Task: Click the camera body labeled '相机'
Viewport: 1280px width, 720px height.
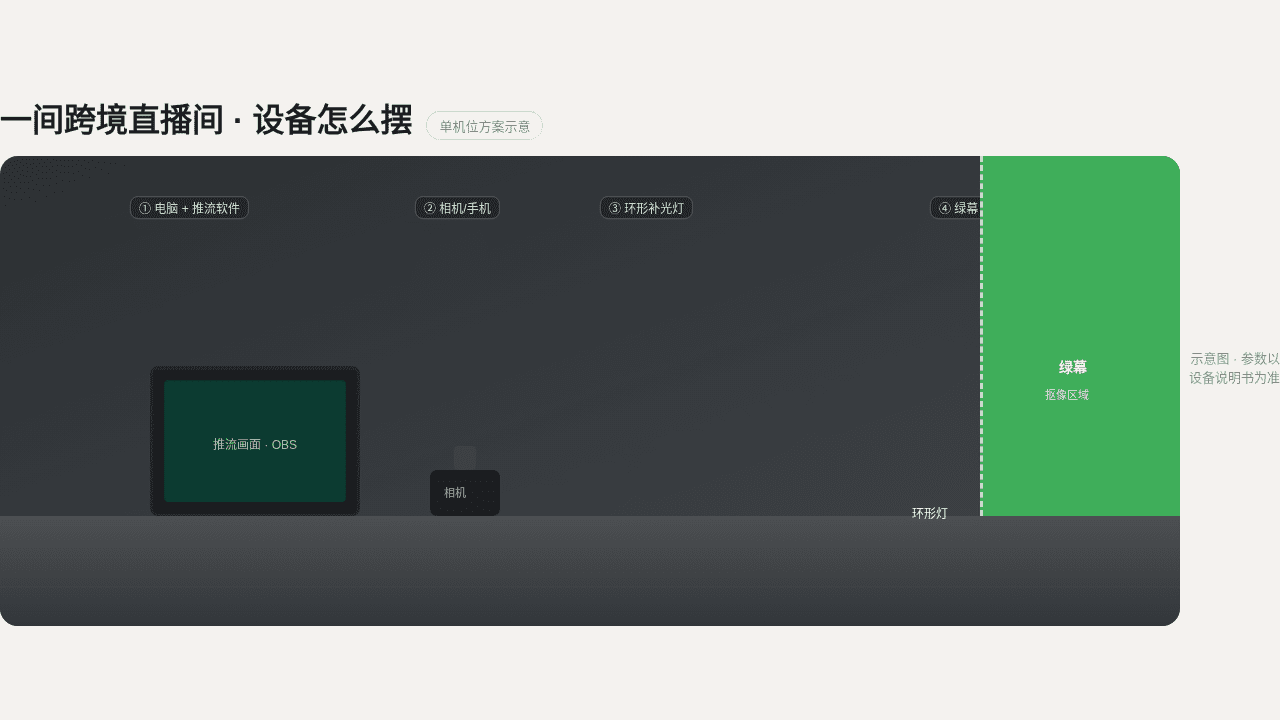Action: point(465,493)
